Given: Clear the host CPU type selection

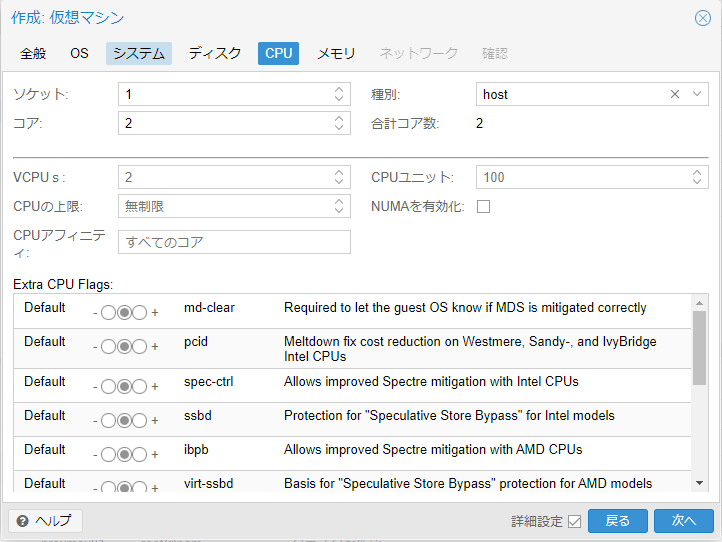Looking at the screenshot, I should [x=675, y=94].
